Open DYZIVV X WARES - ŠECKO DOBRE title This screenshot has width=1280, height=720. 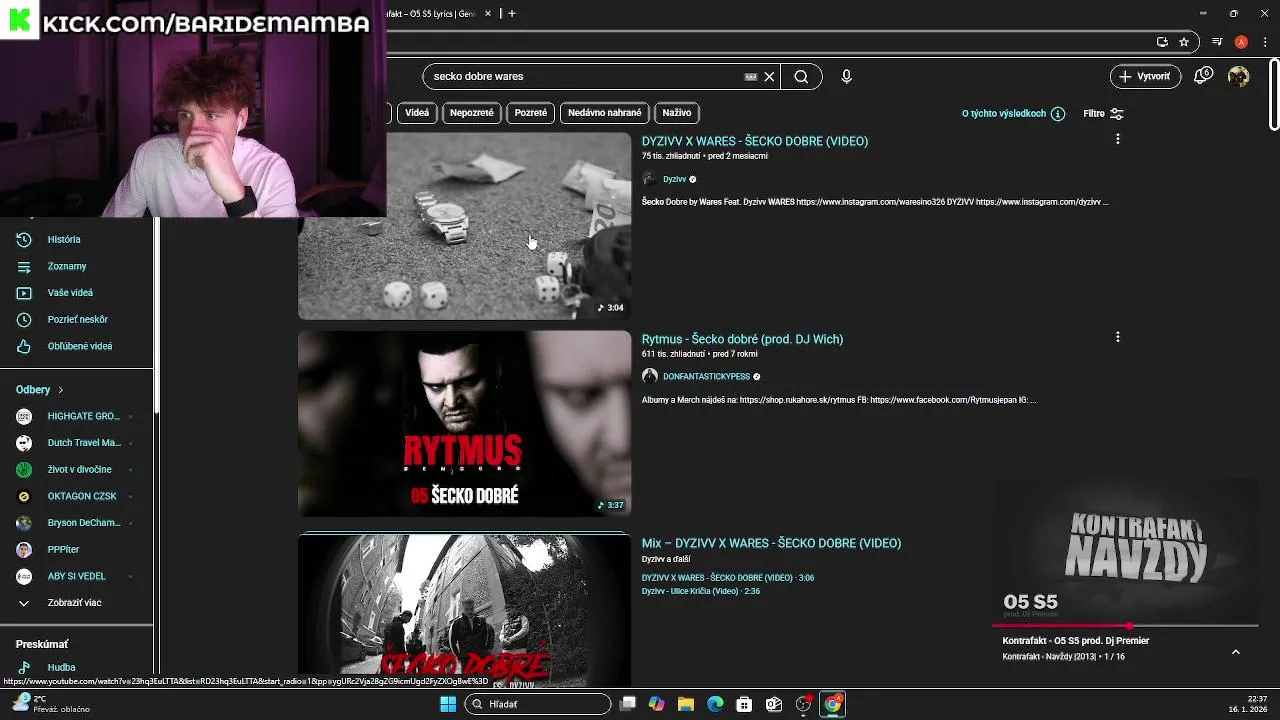tap(755, 141)
